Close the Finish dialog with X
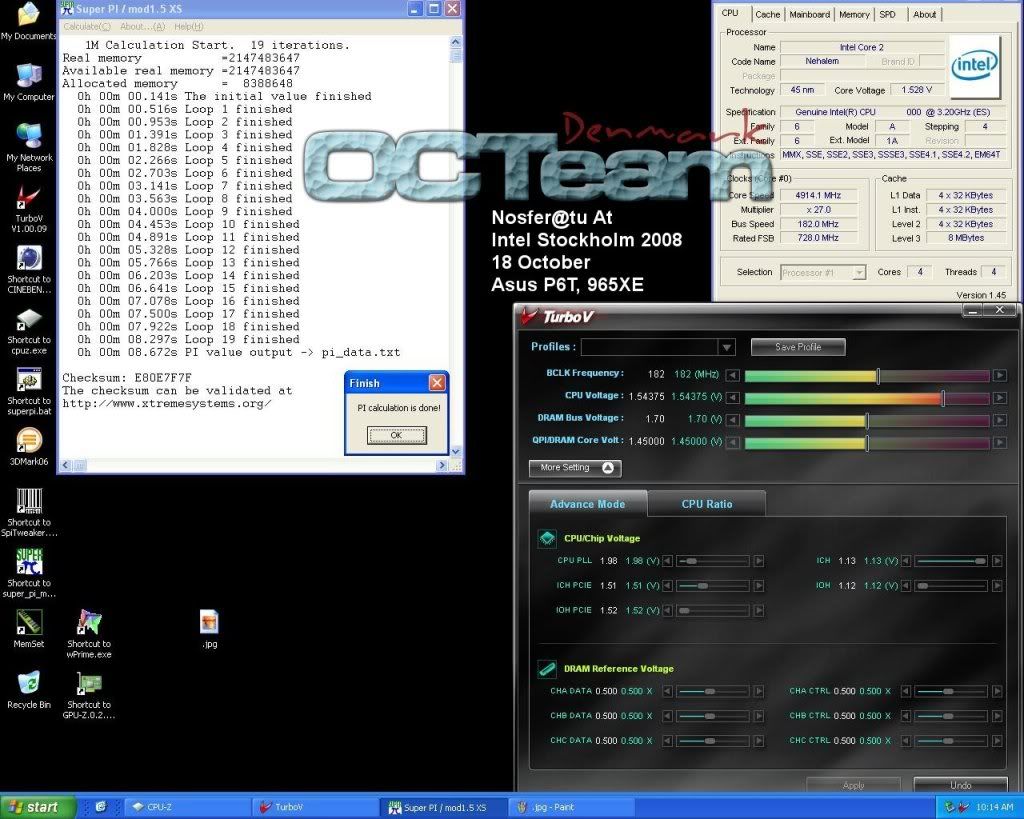This screenshot has height=819, width=1024. tap(437, 383)
